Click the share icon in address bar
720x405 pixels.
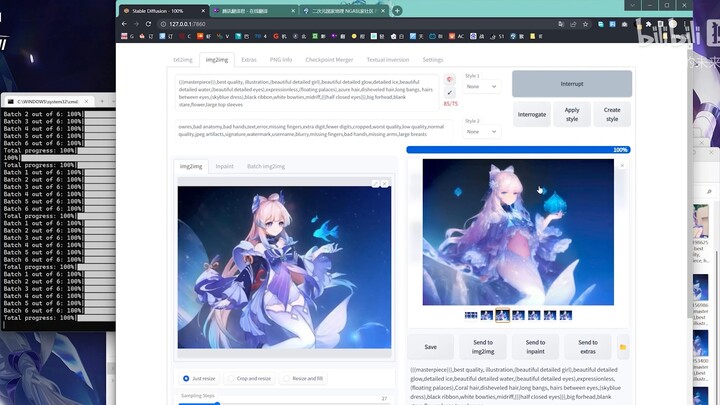tap(573, 24)
